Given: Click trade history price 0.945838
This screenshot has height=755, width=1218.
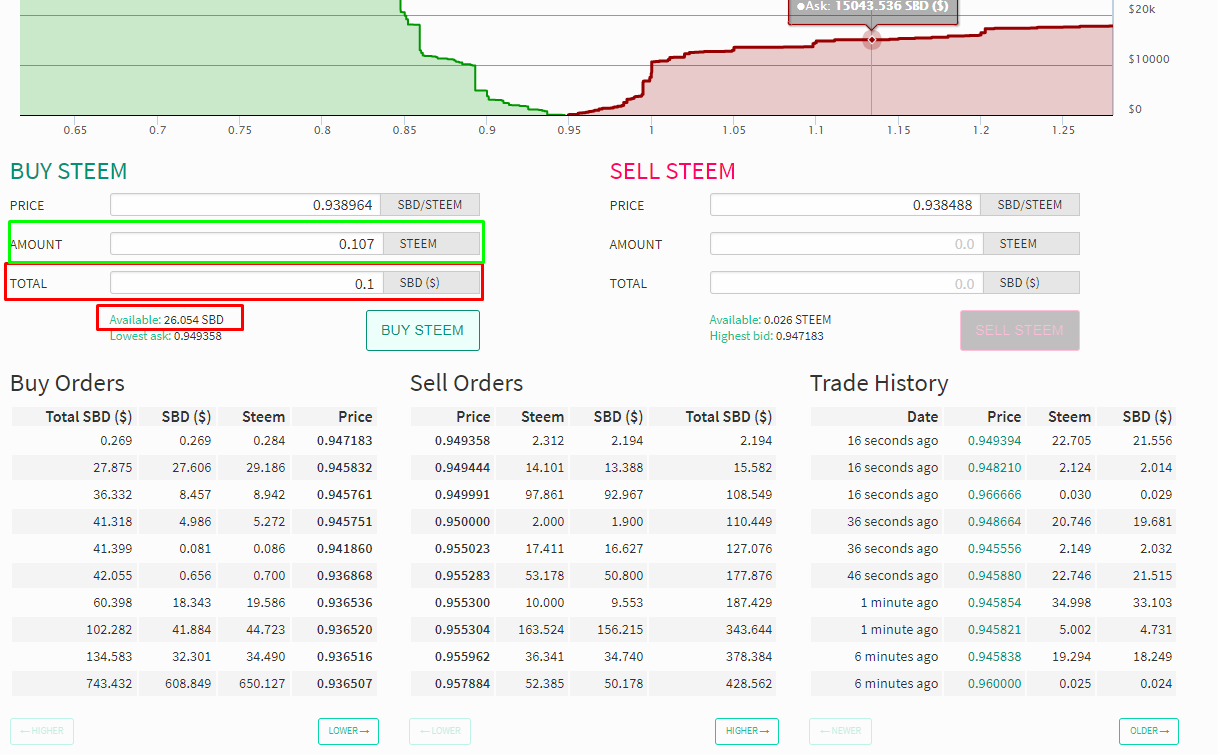Looking at the screenshot, I should click(994, 656).
